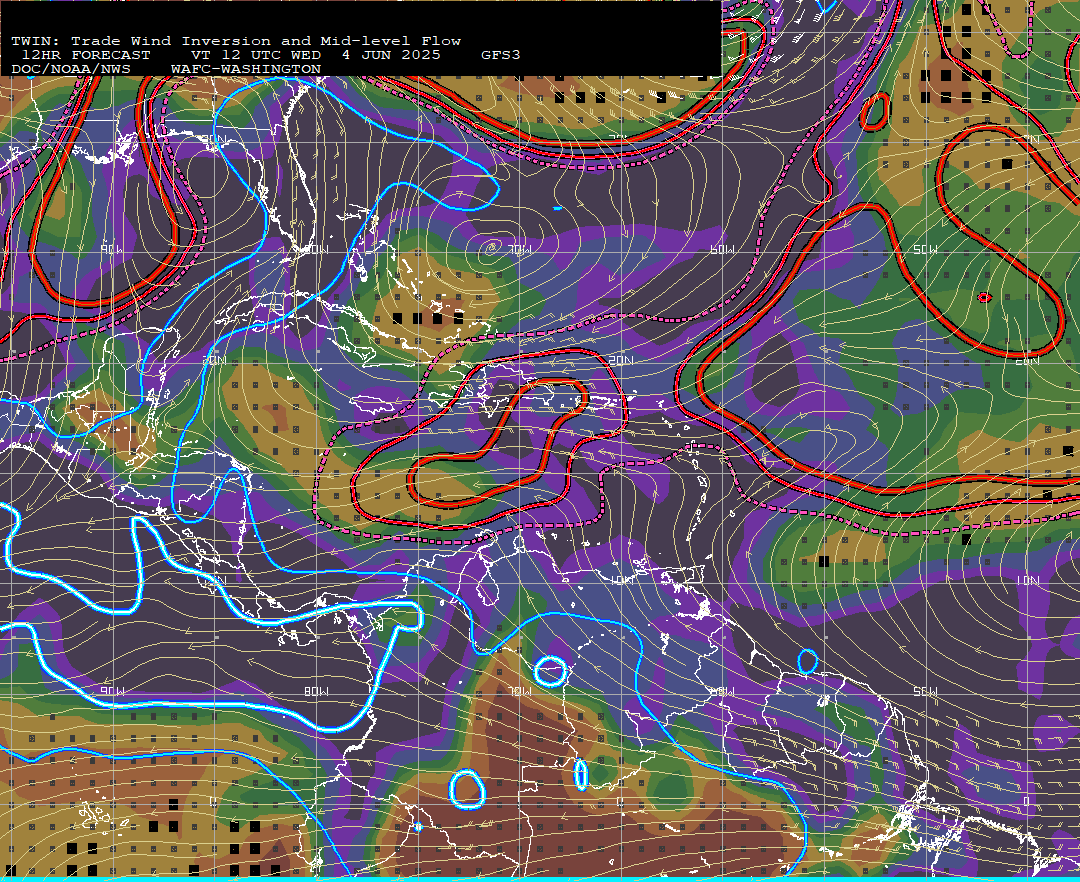Click the southern "70W" label over Colombia

point(521,691)
